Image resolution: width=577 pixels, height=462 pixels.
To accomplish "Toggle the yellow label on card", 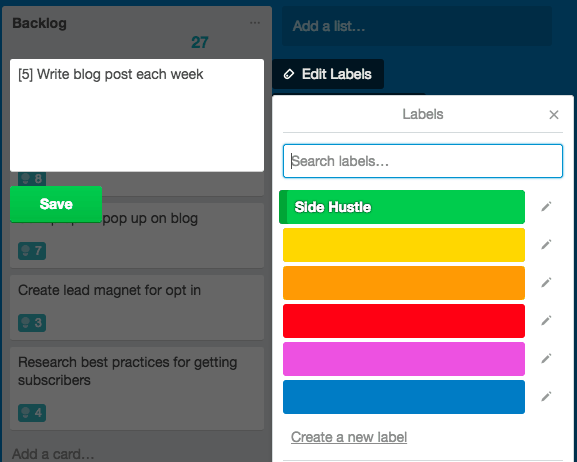I will pos(404,245).
